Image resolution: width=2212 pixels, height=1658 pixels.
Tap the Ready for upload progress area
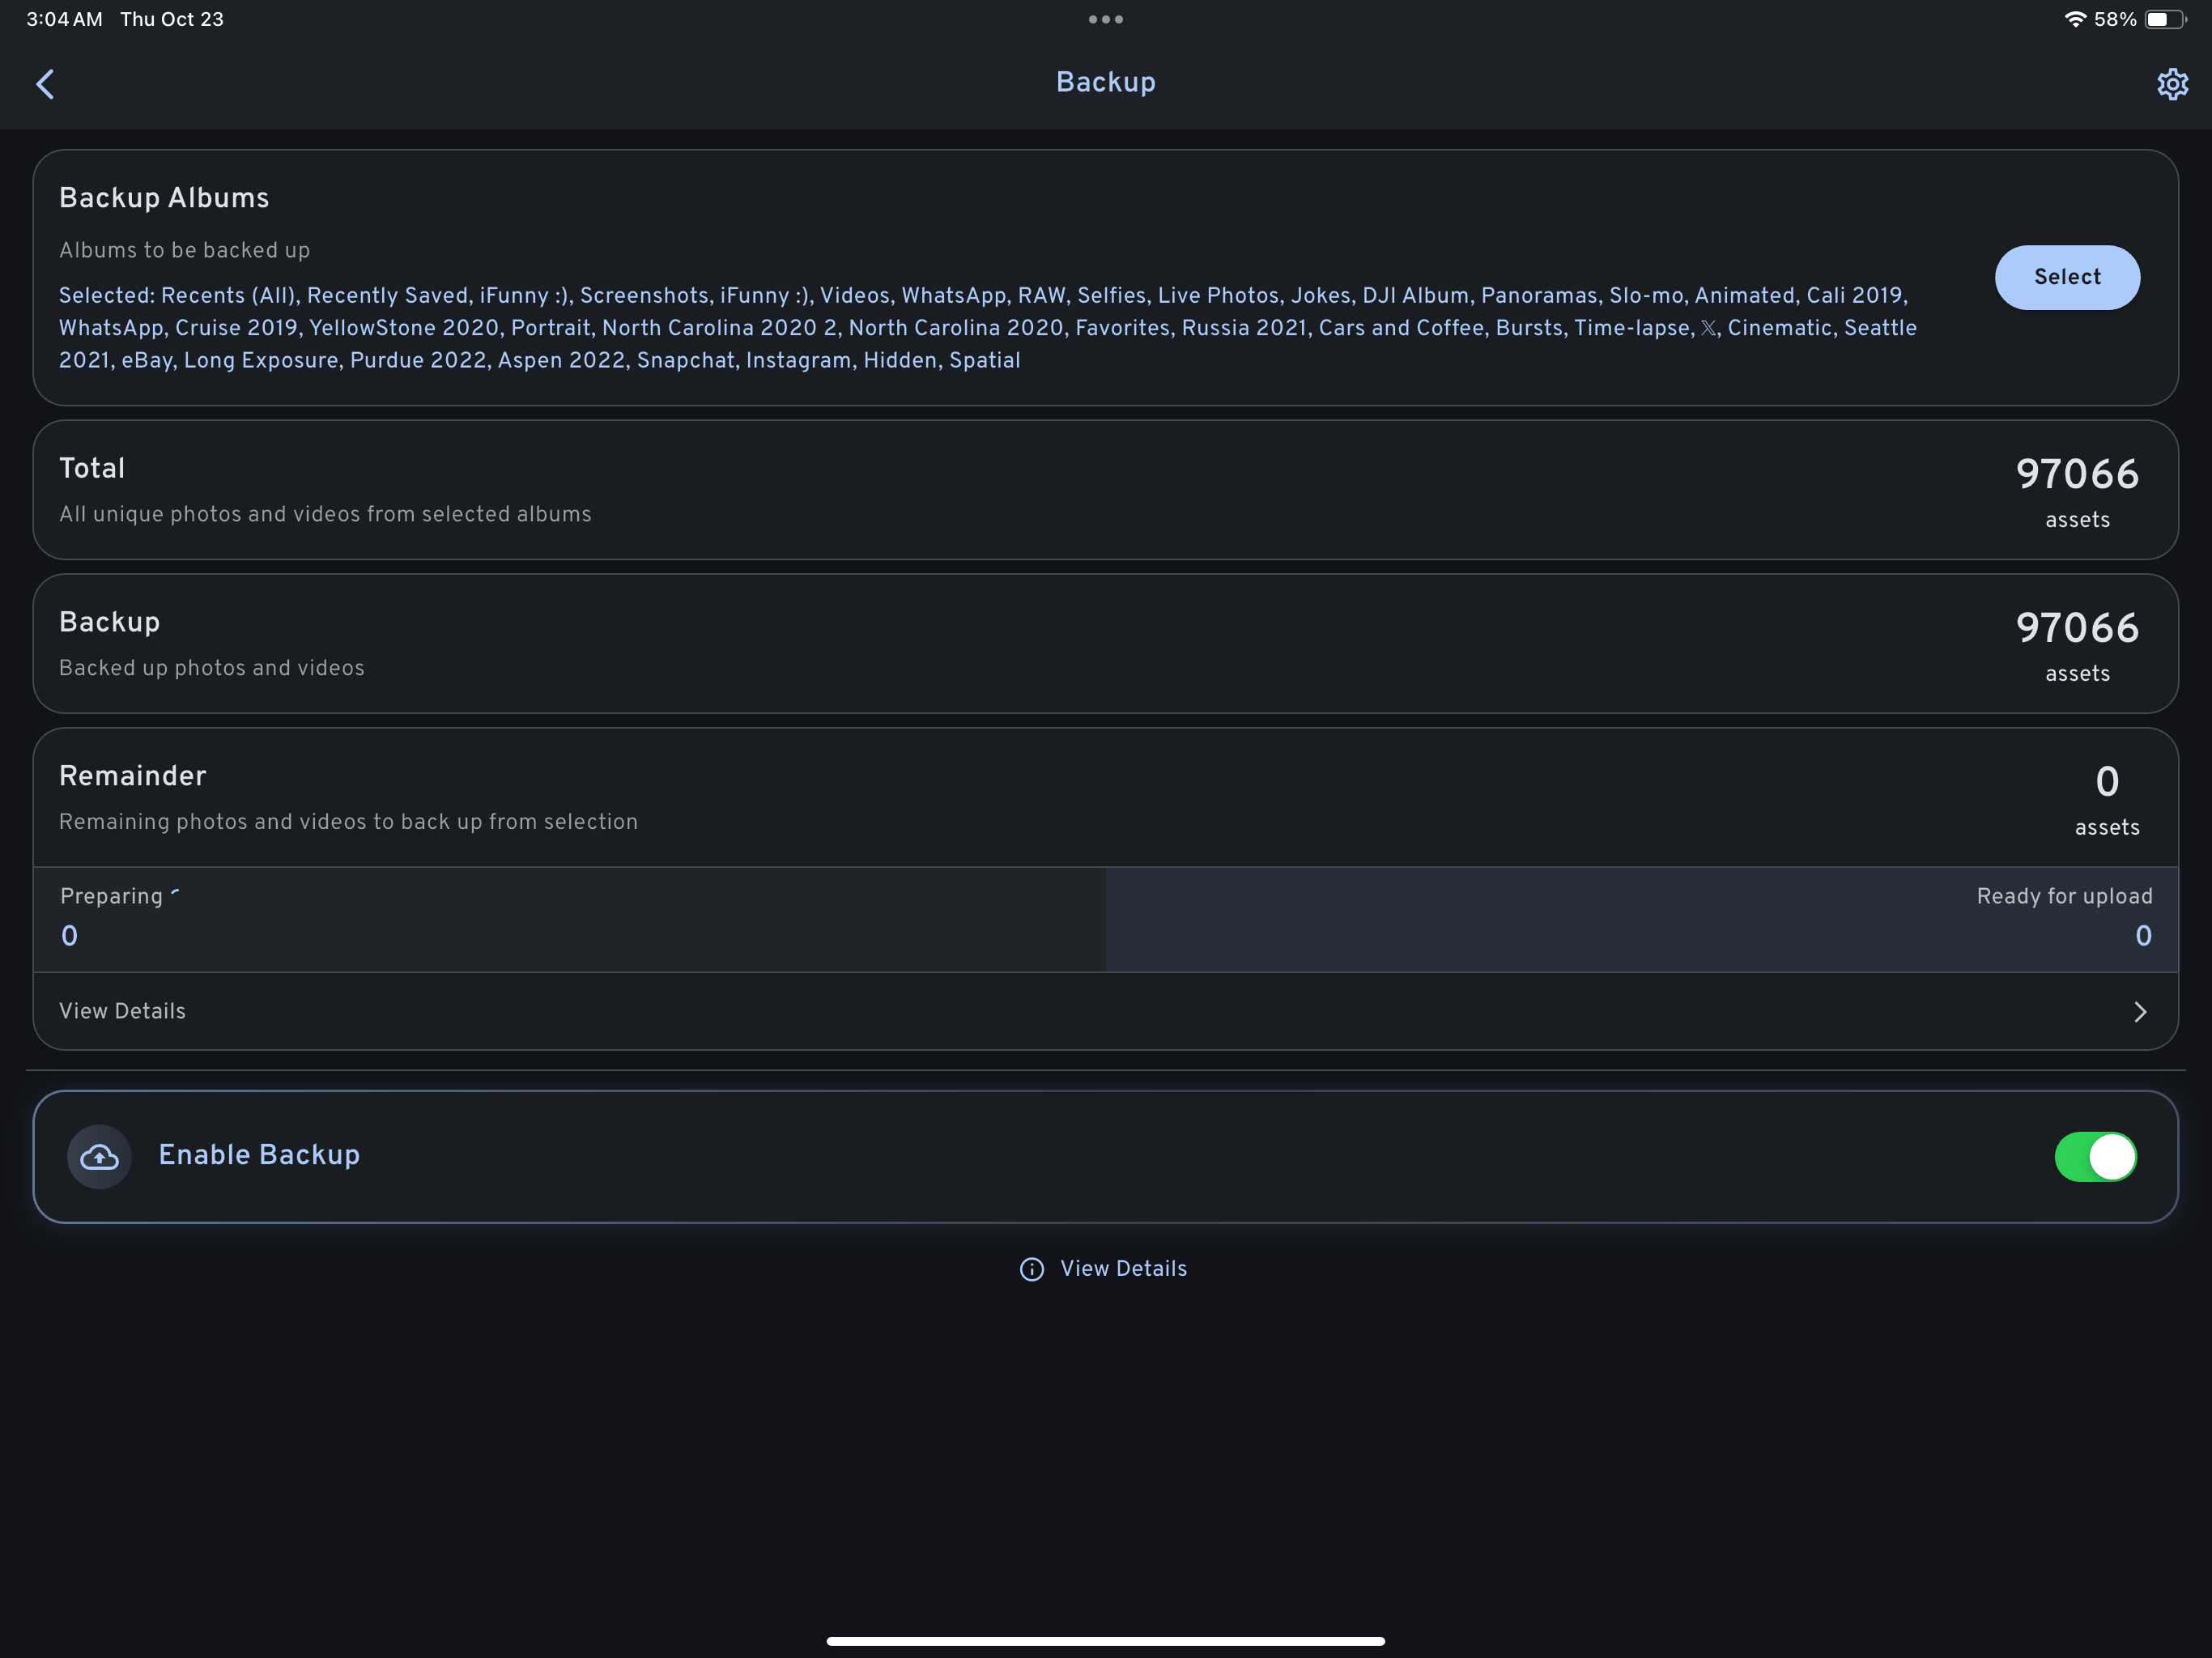click(x=1640, y=918)
